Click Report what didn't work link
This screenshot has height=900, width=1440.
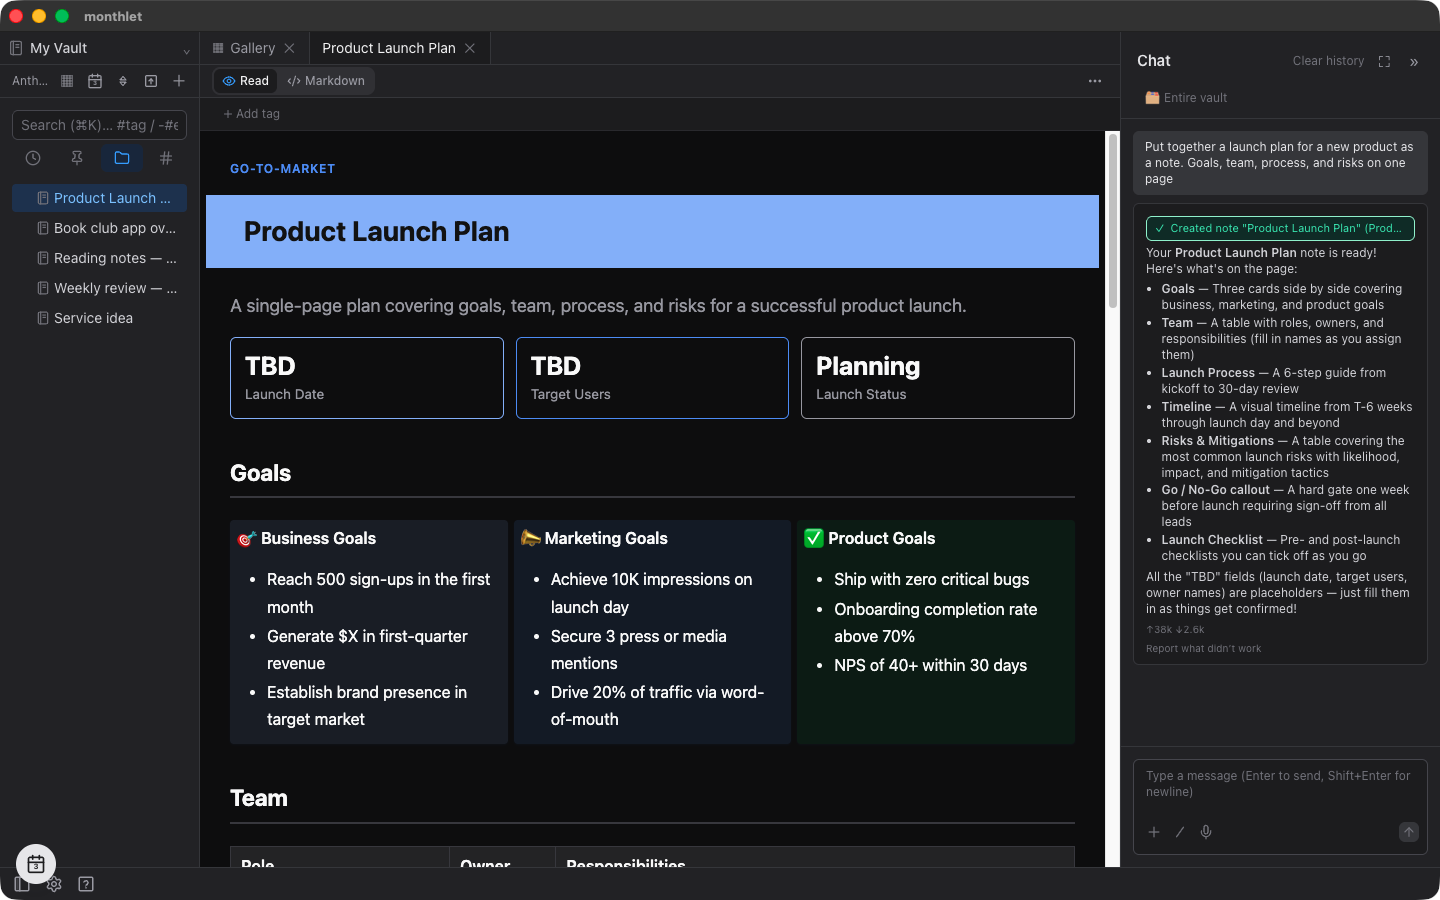coord(1203,649)
